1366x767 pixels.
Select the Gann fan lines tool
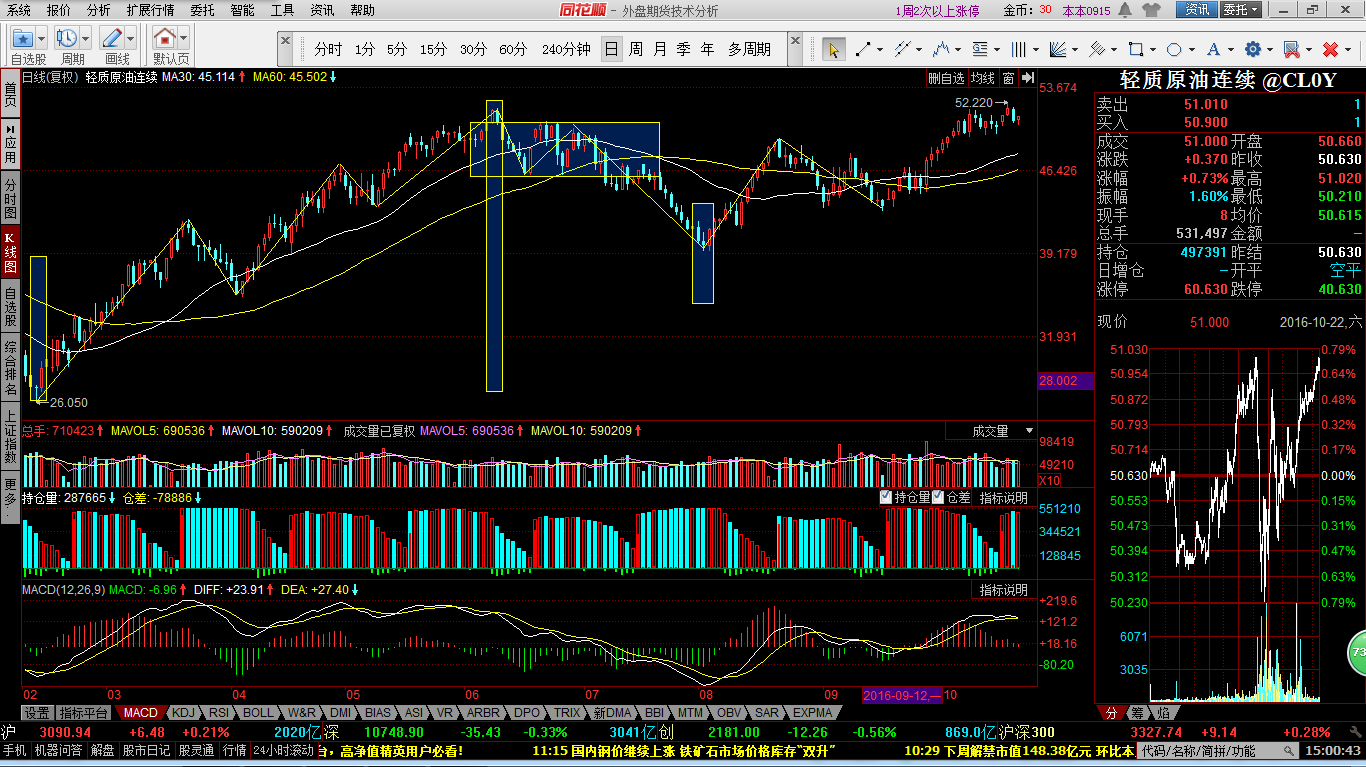pos(1058,49)
